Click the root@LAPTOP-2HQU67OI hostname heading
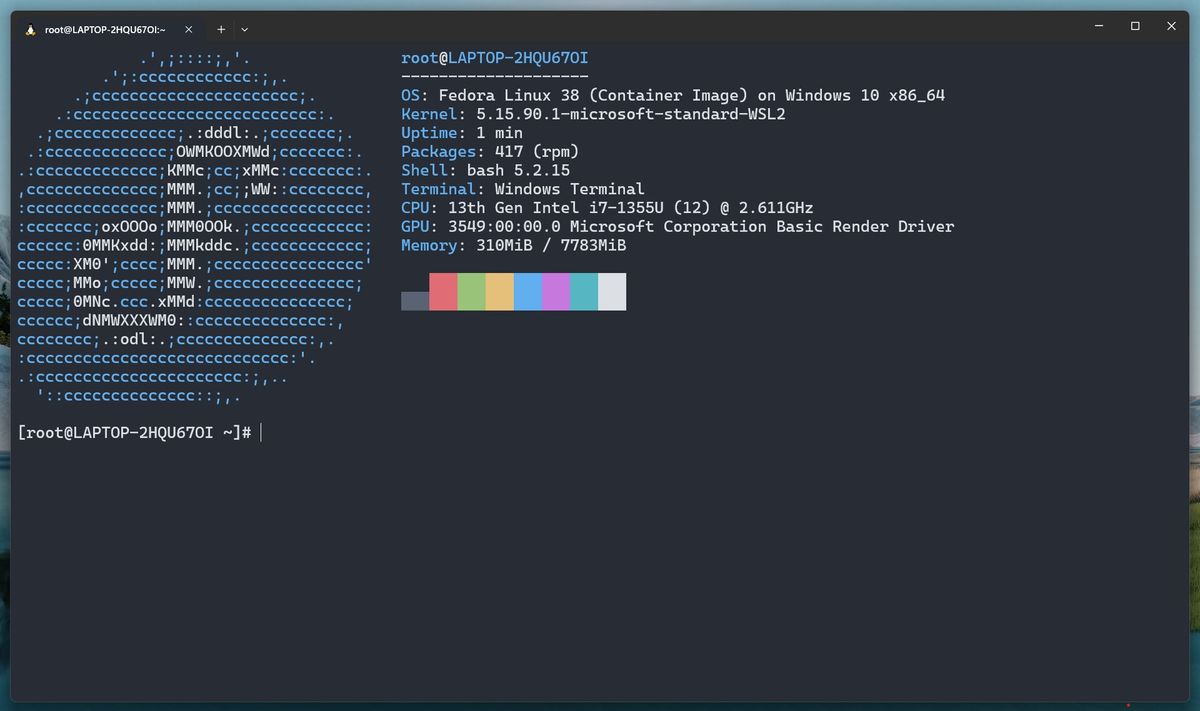Screen dimensions: 1200x711 493,57
